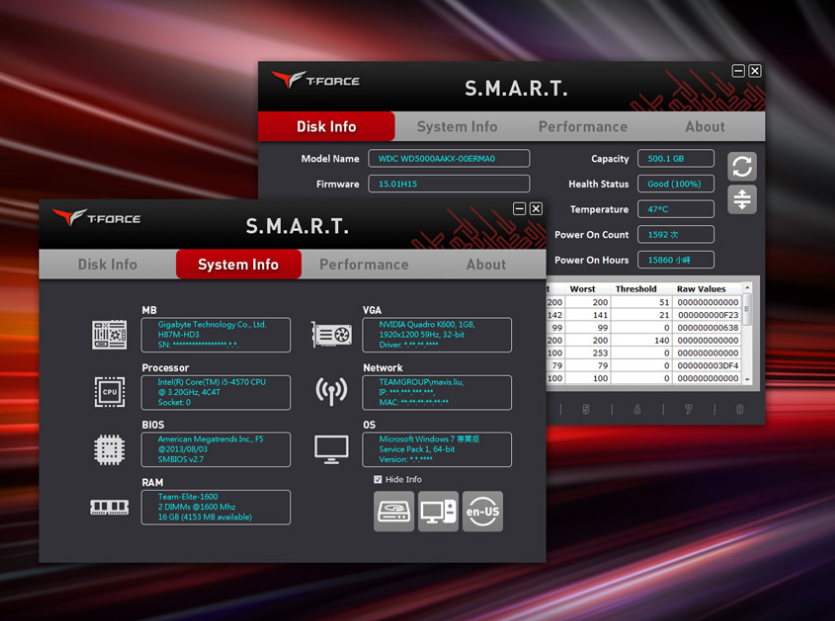Click threshold cell 140

tap(662, 340)
